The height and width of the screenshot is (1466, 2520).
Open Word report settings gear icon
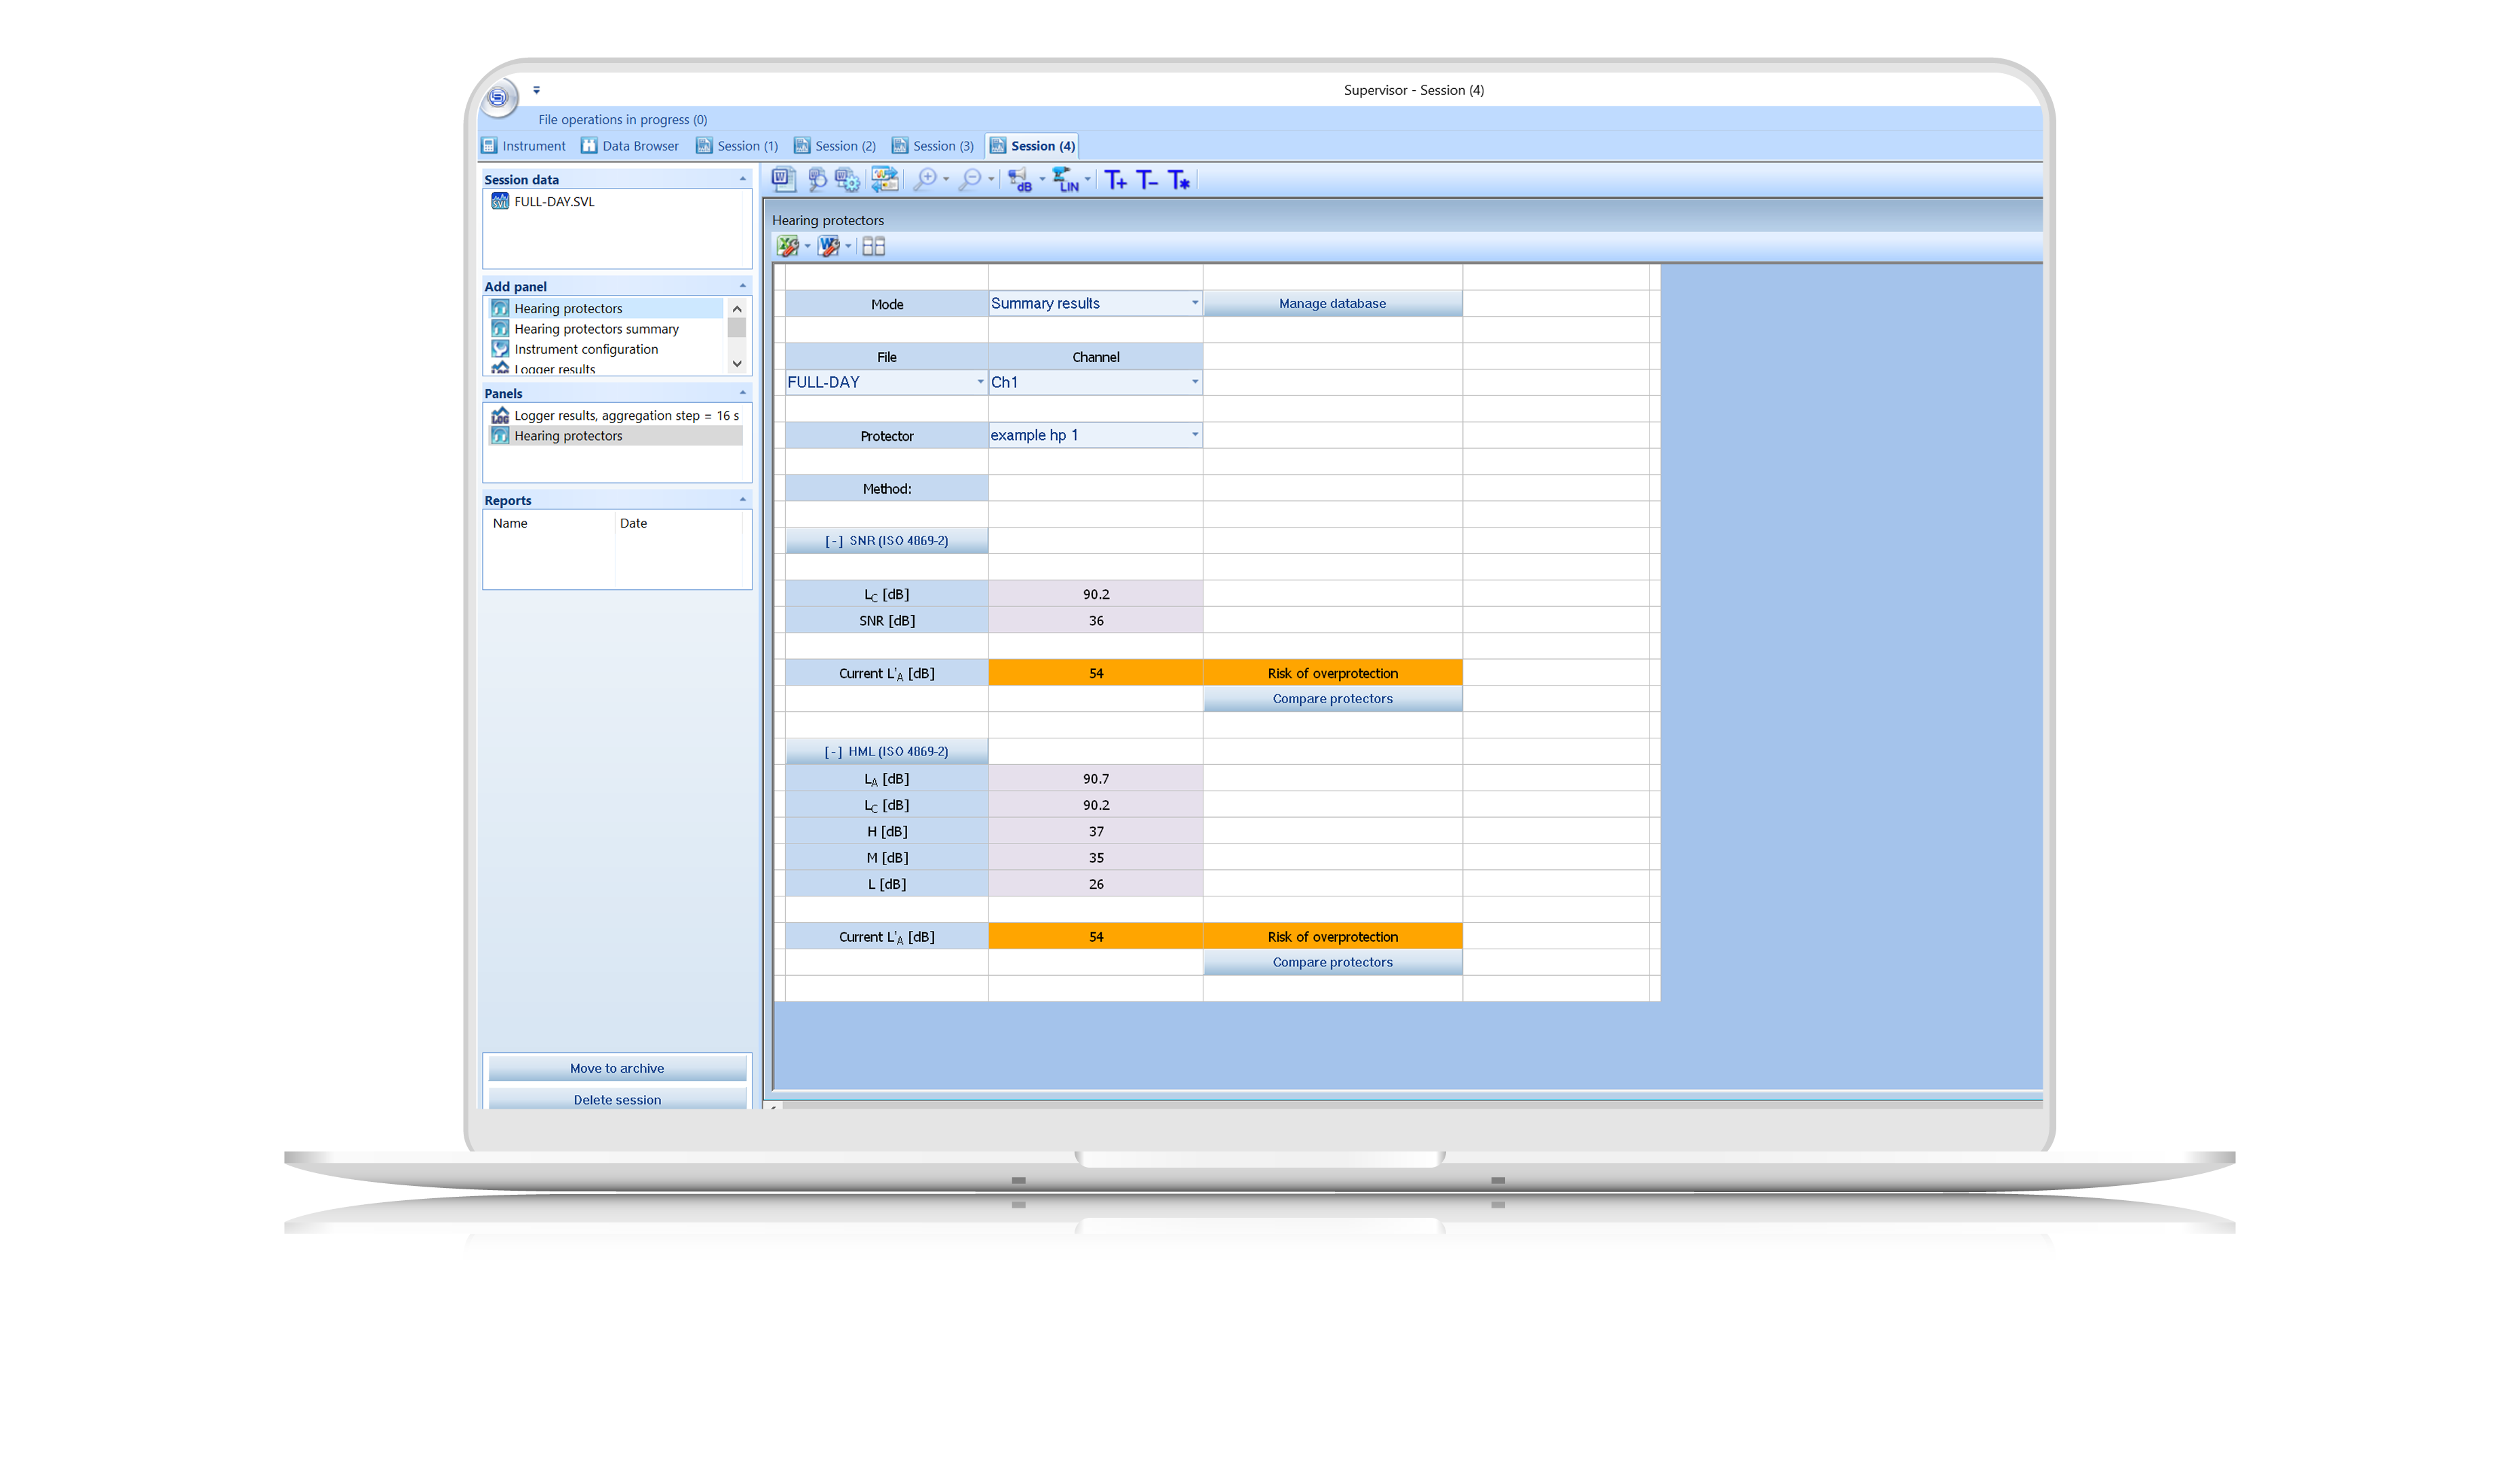pyautogui.click(x=848, y=180)
